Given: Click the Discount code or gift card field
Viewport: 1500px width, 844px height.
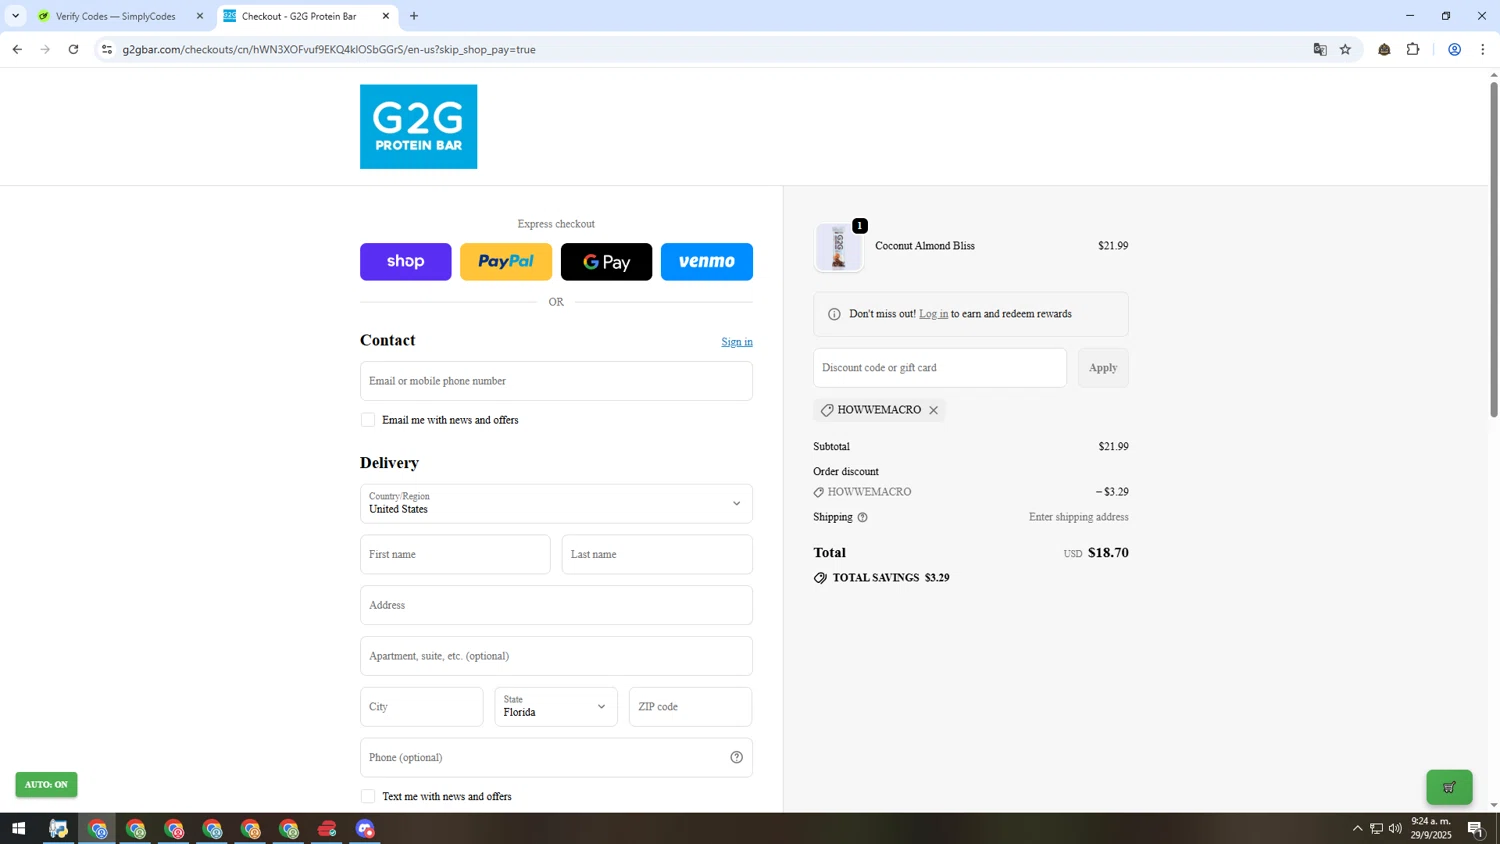Looking at the screenshot, I should point(940,368).
